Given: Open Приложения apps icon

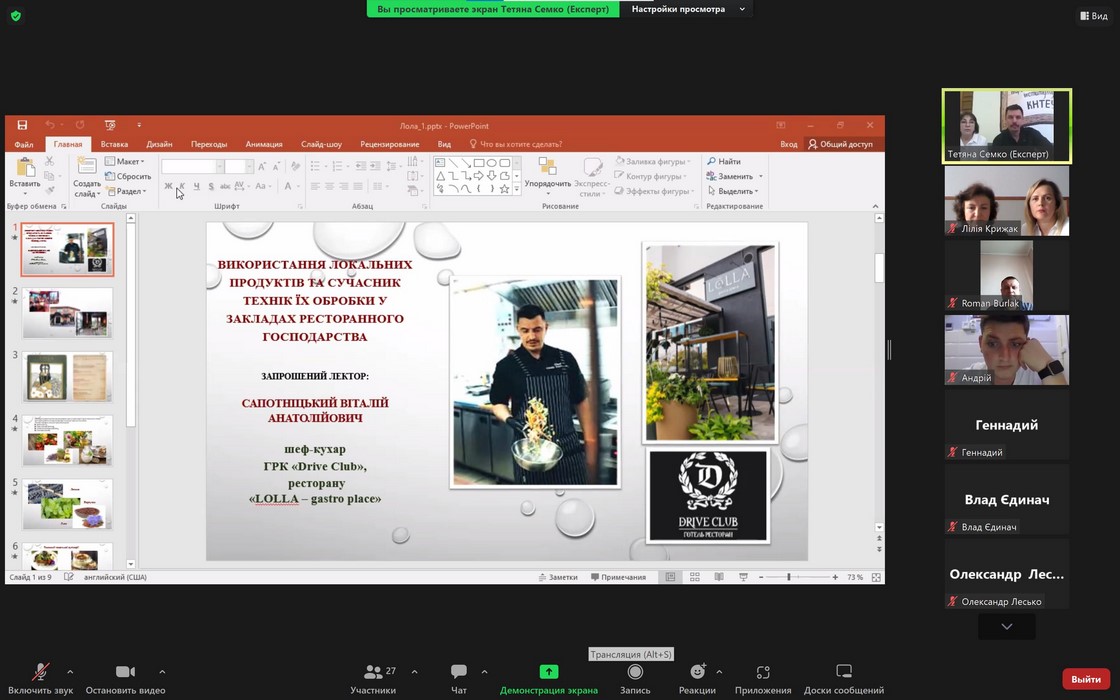Looking at the screenshot, I should pos(763,673).
